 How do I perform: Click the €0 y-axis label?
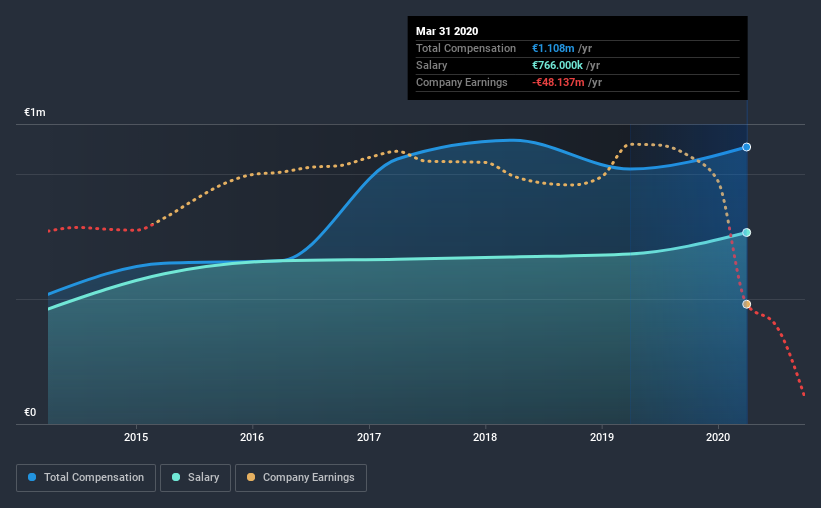[30, 413]
